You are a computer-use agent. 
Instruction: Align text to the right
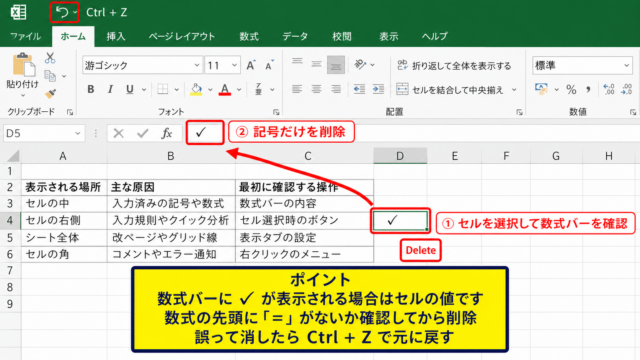click(x=336, y=89)
